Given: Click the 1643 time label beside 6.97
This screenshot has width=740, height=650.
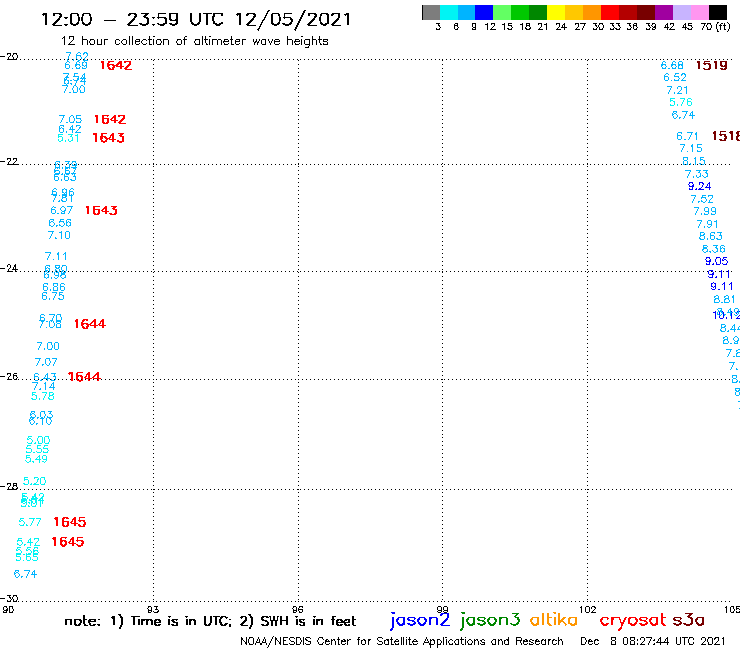Looking at the screenshot, I should point(101,211).
